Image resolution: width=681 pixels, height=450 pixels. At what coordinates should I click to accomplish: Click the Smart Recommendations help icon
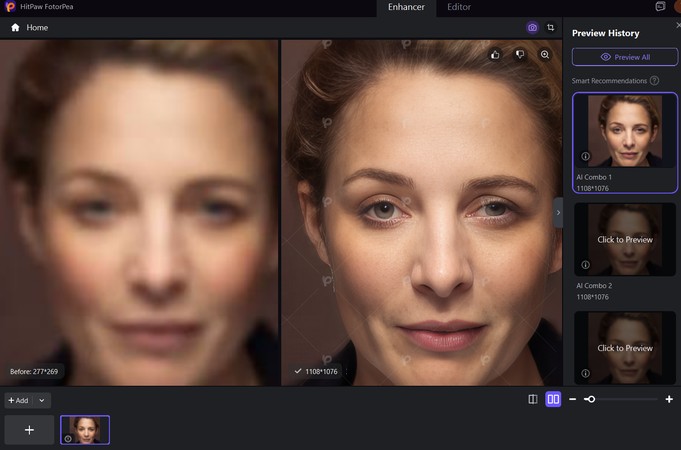click(654, 80)
